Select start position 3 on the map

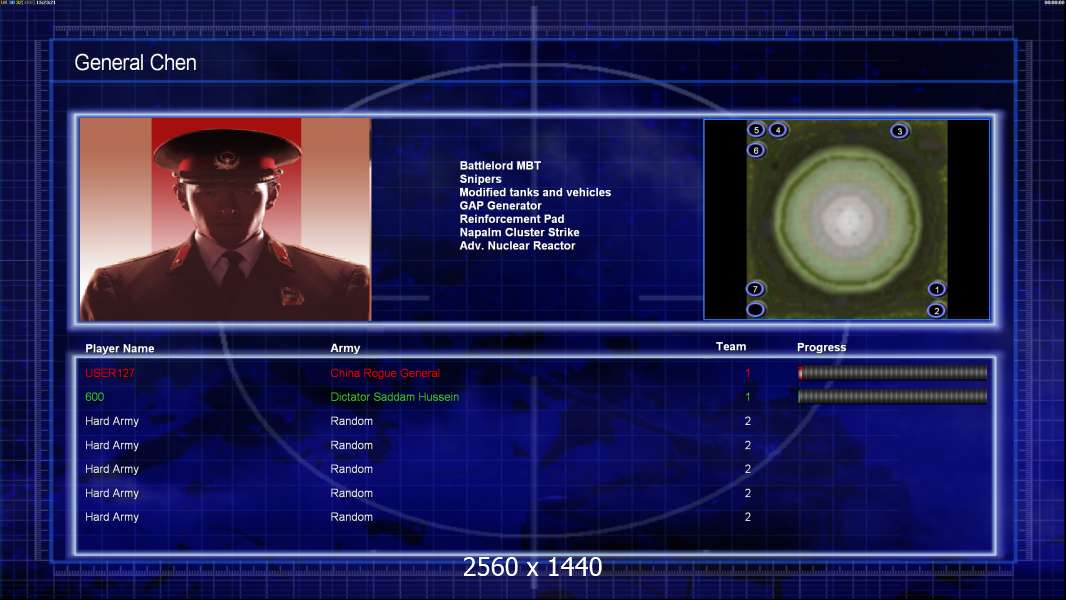pos(899,131)
